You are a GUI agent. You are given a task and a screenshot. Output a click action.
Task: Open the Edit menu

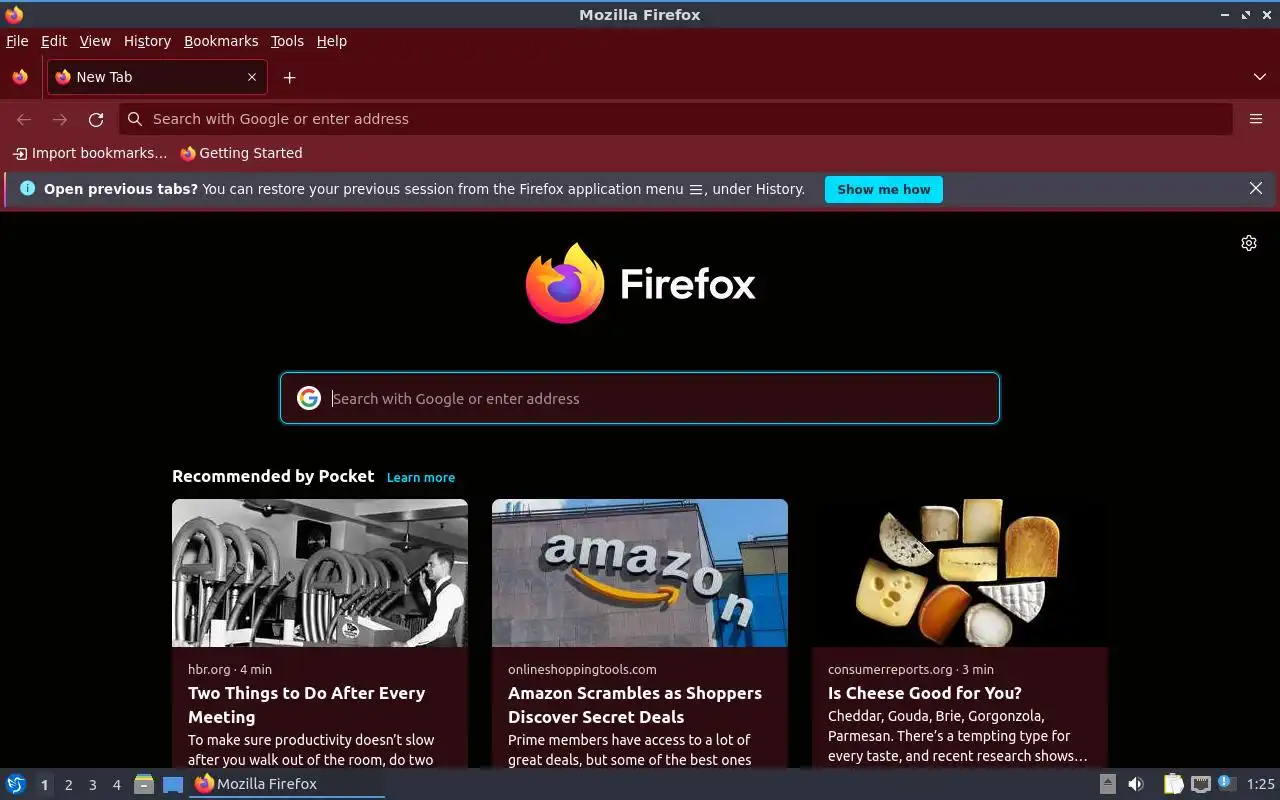pyautogui.click(x=54, y=41)
